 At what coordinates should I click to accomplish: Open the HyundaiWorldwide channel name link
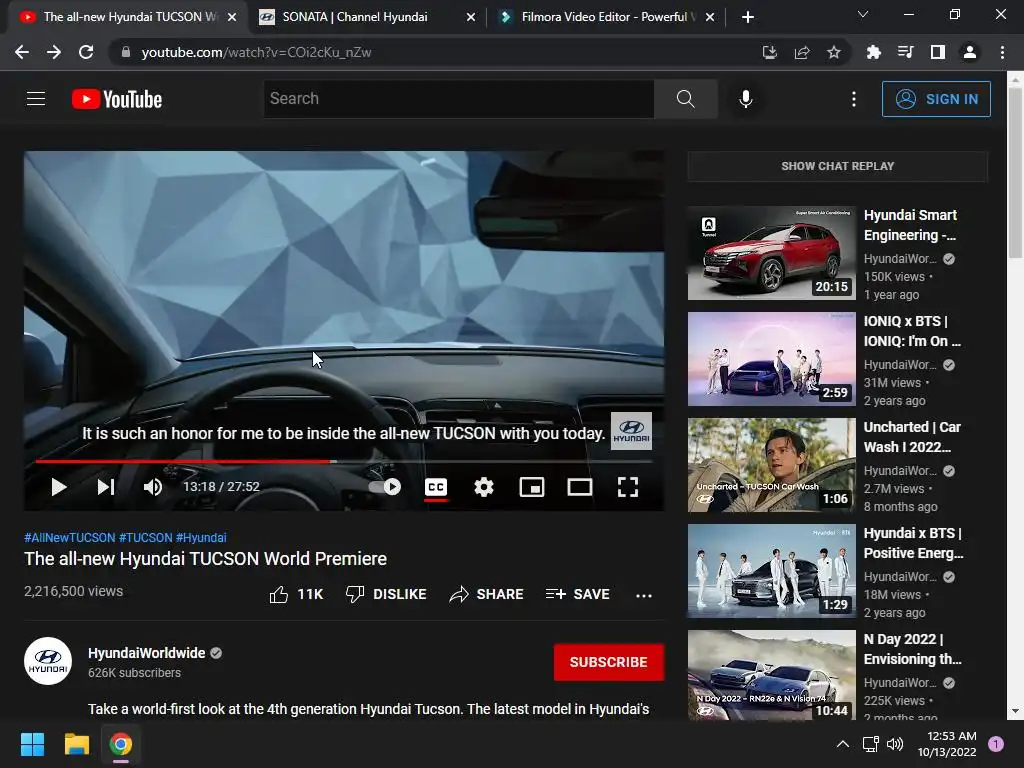point(146,653)
